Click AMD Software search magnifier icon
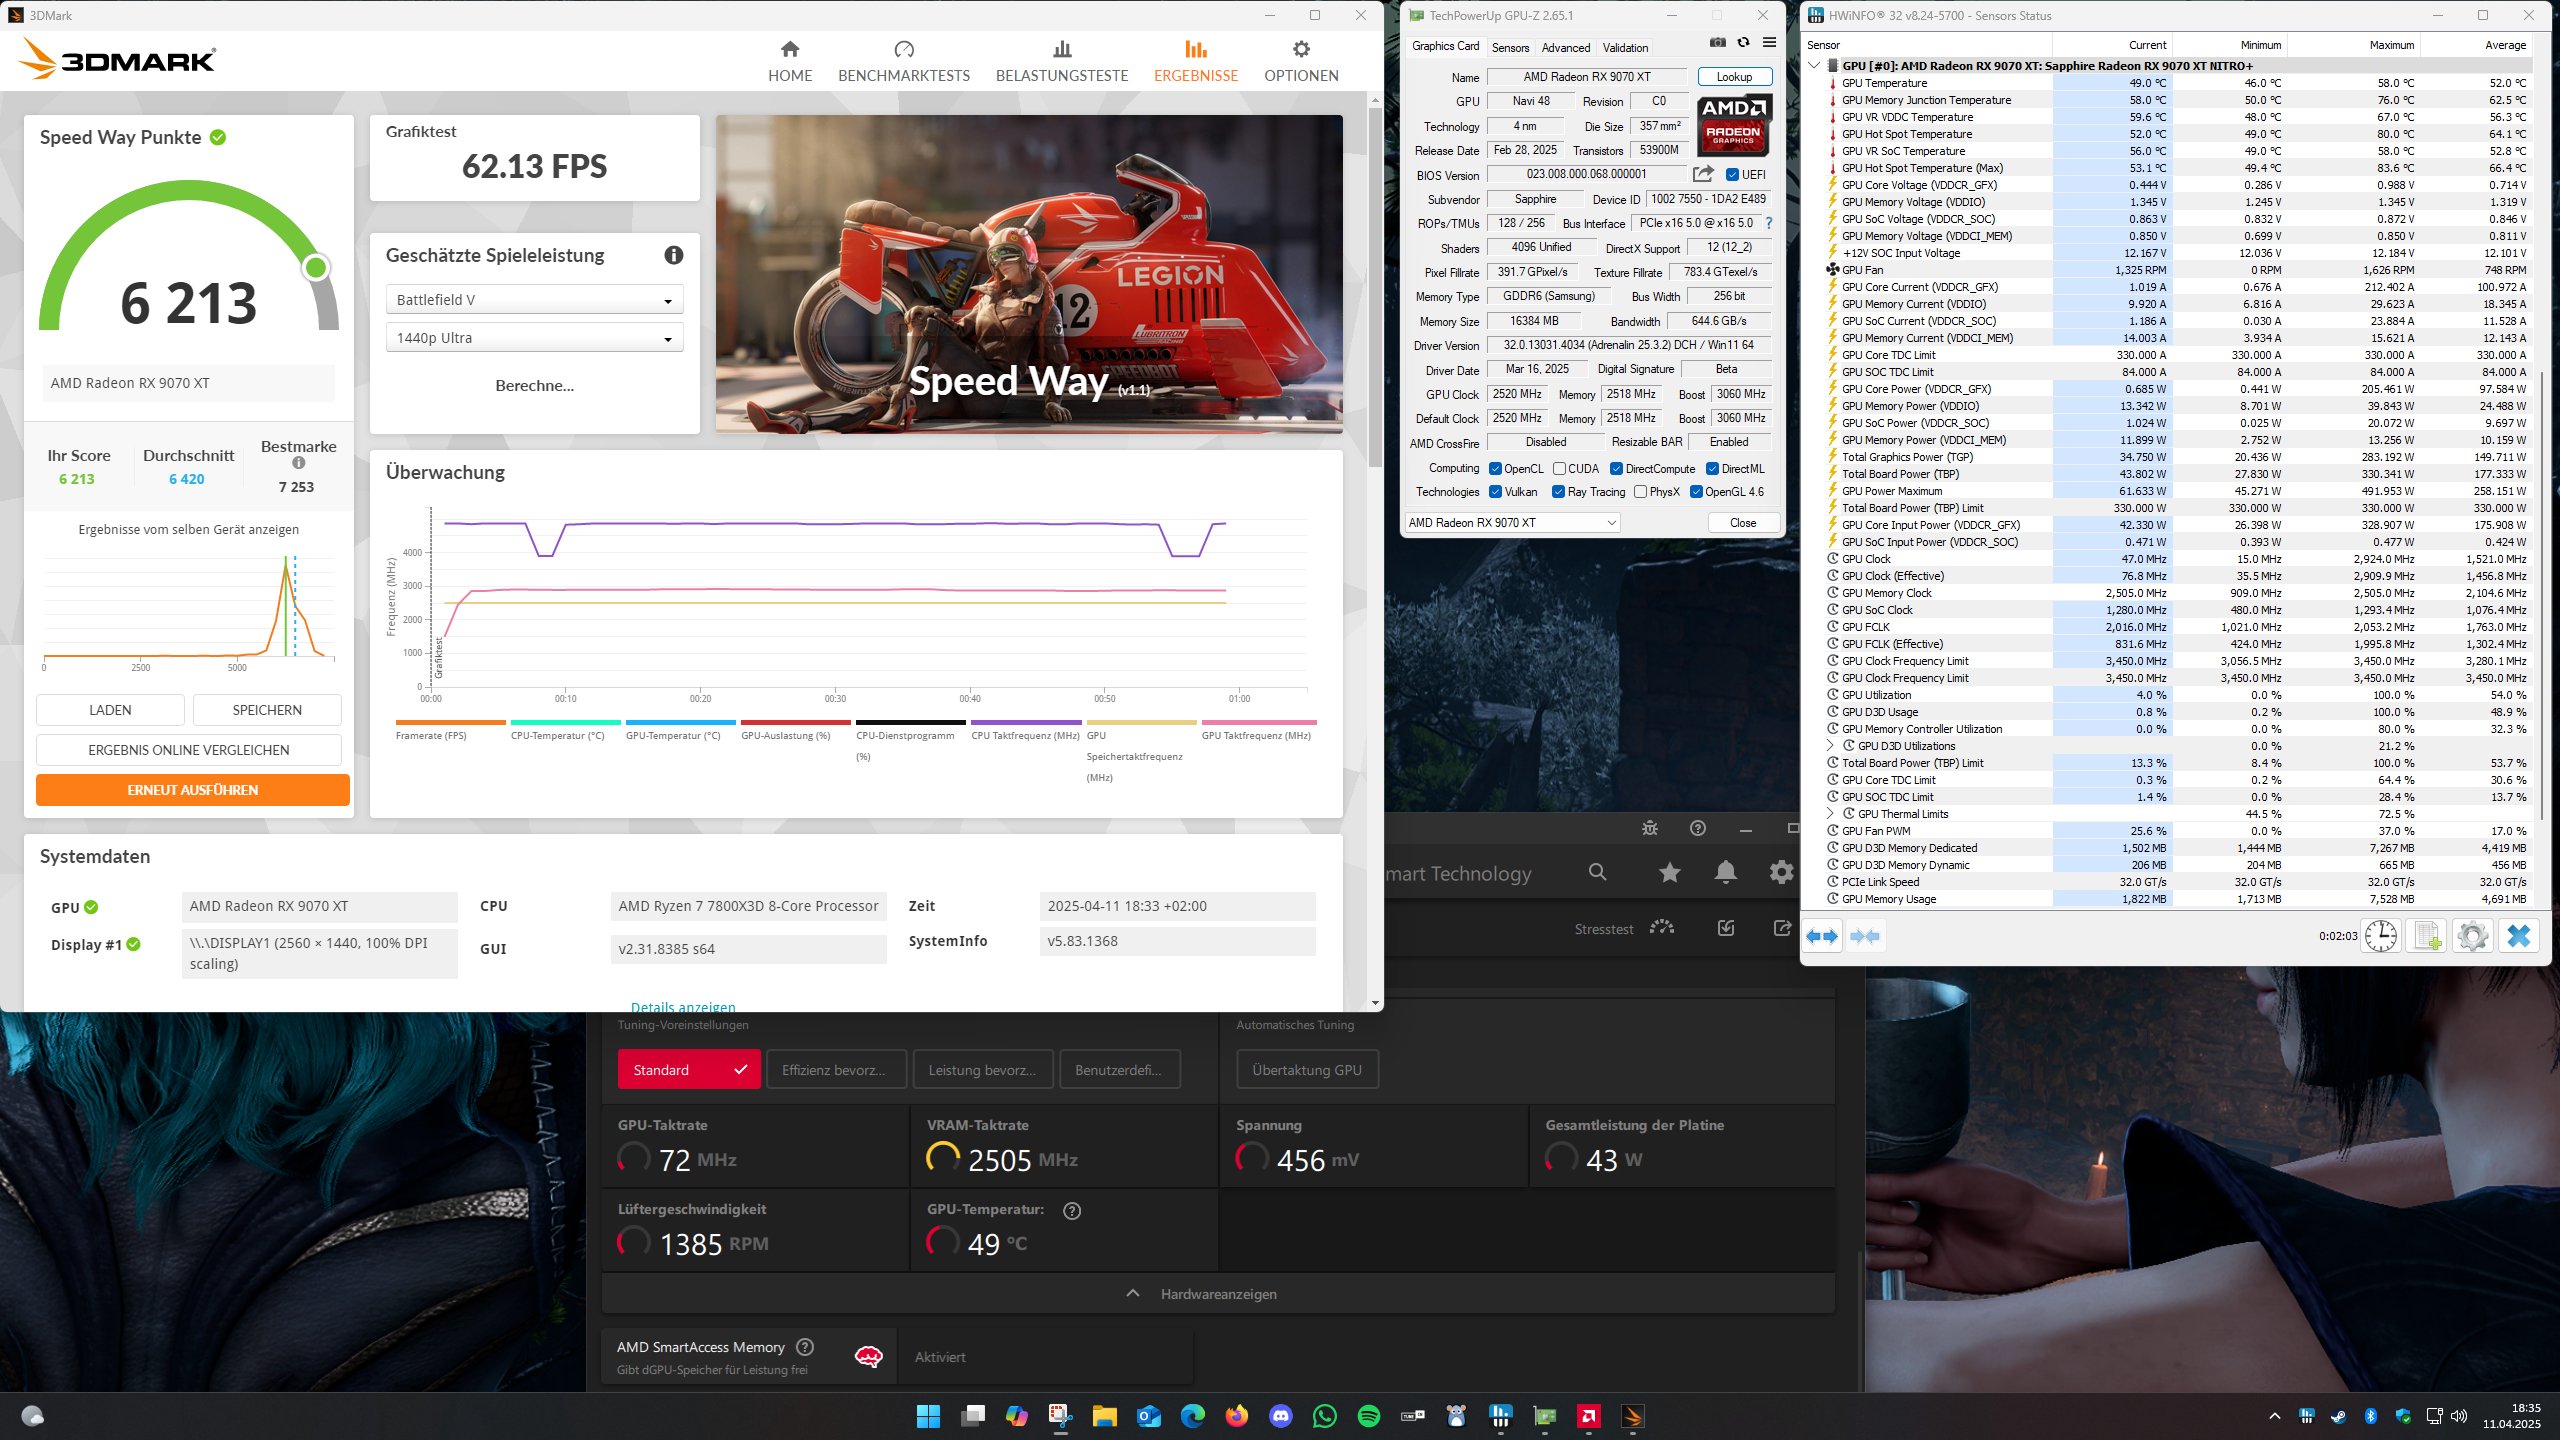The height and width of the screenshot is (1440, 2560). pyautogui.click(x=1597, y=872)
